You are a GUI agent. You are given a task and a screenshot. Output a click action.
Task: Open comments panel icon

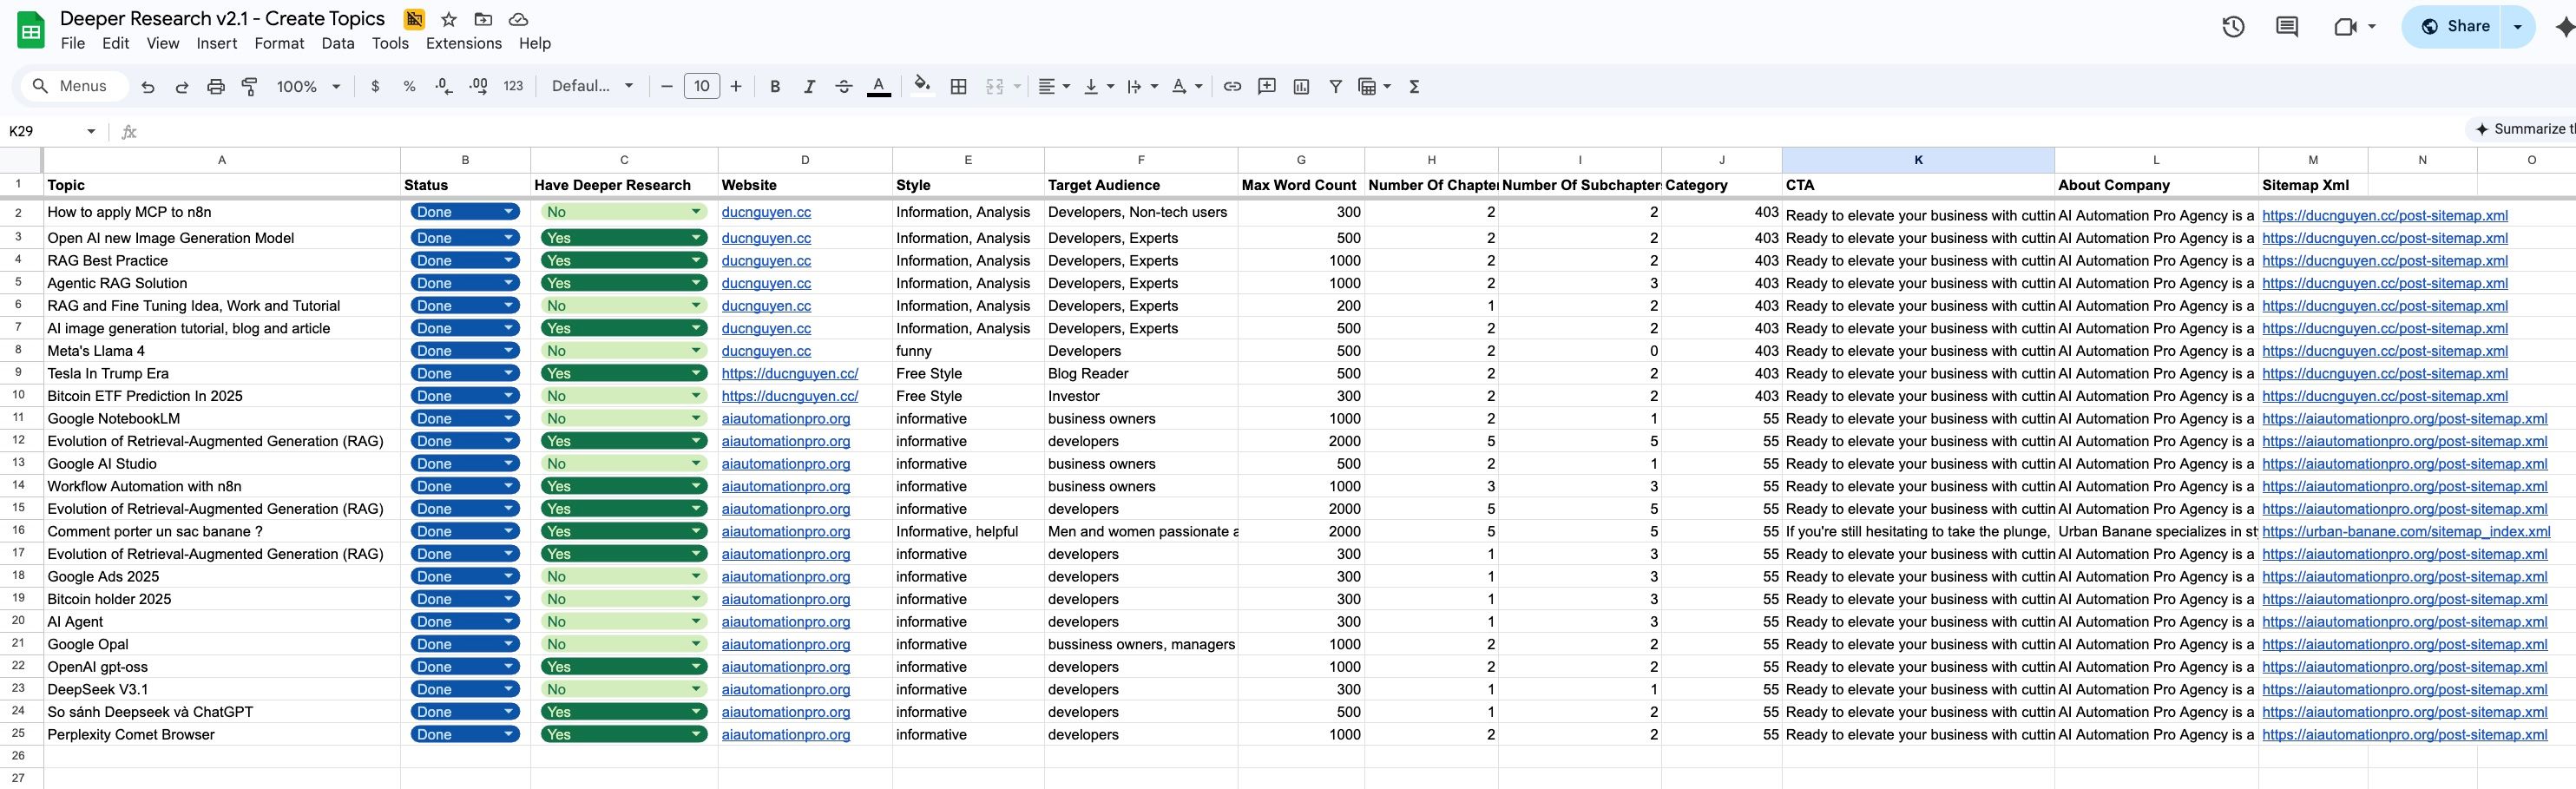(2286, 27)
